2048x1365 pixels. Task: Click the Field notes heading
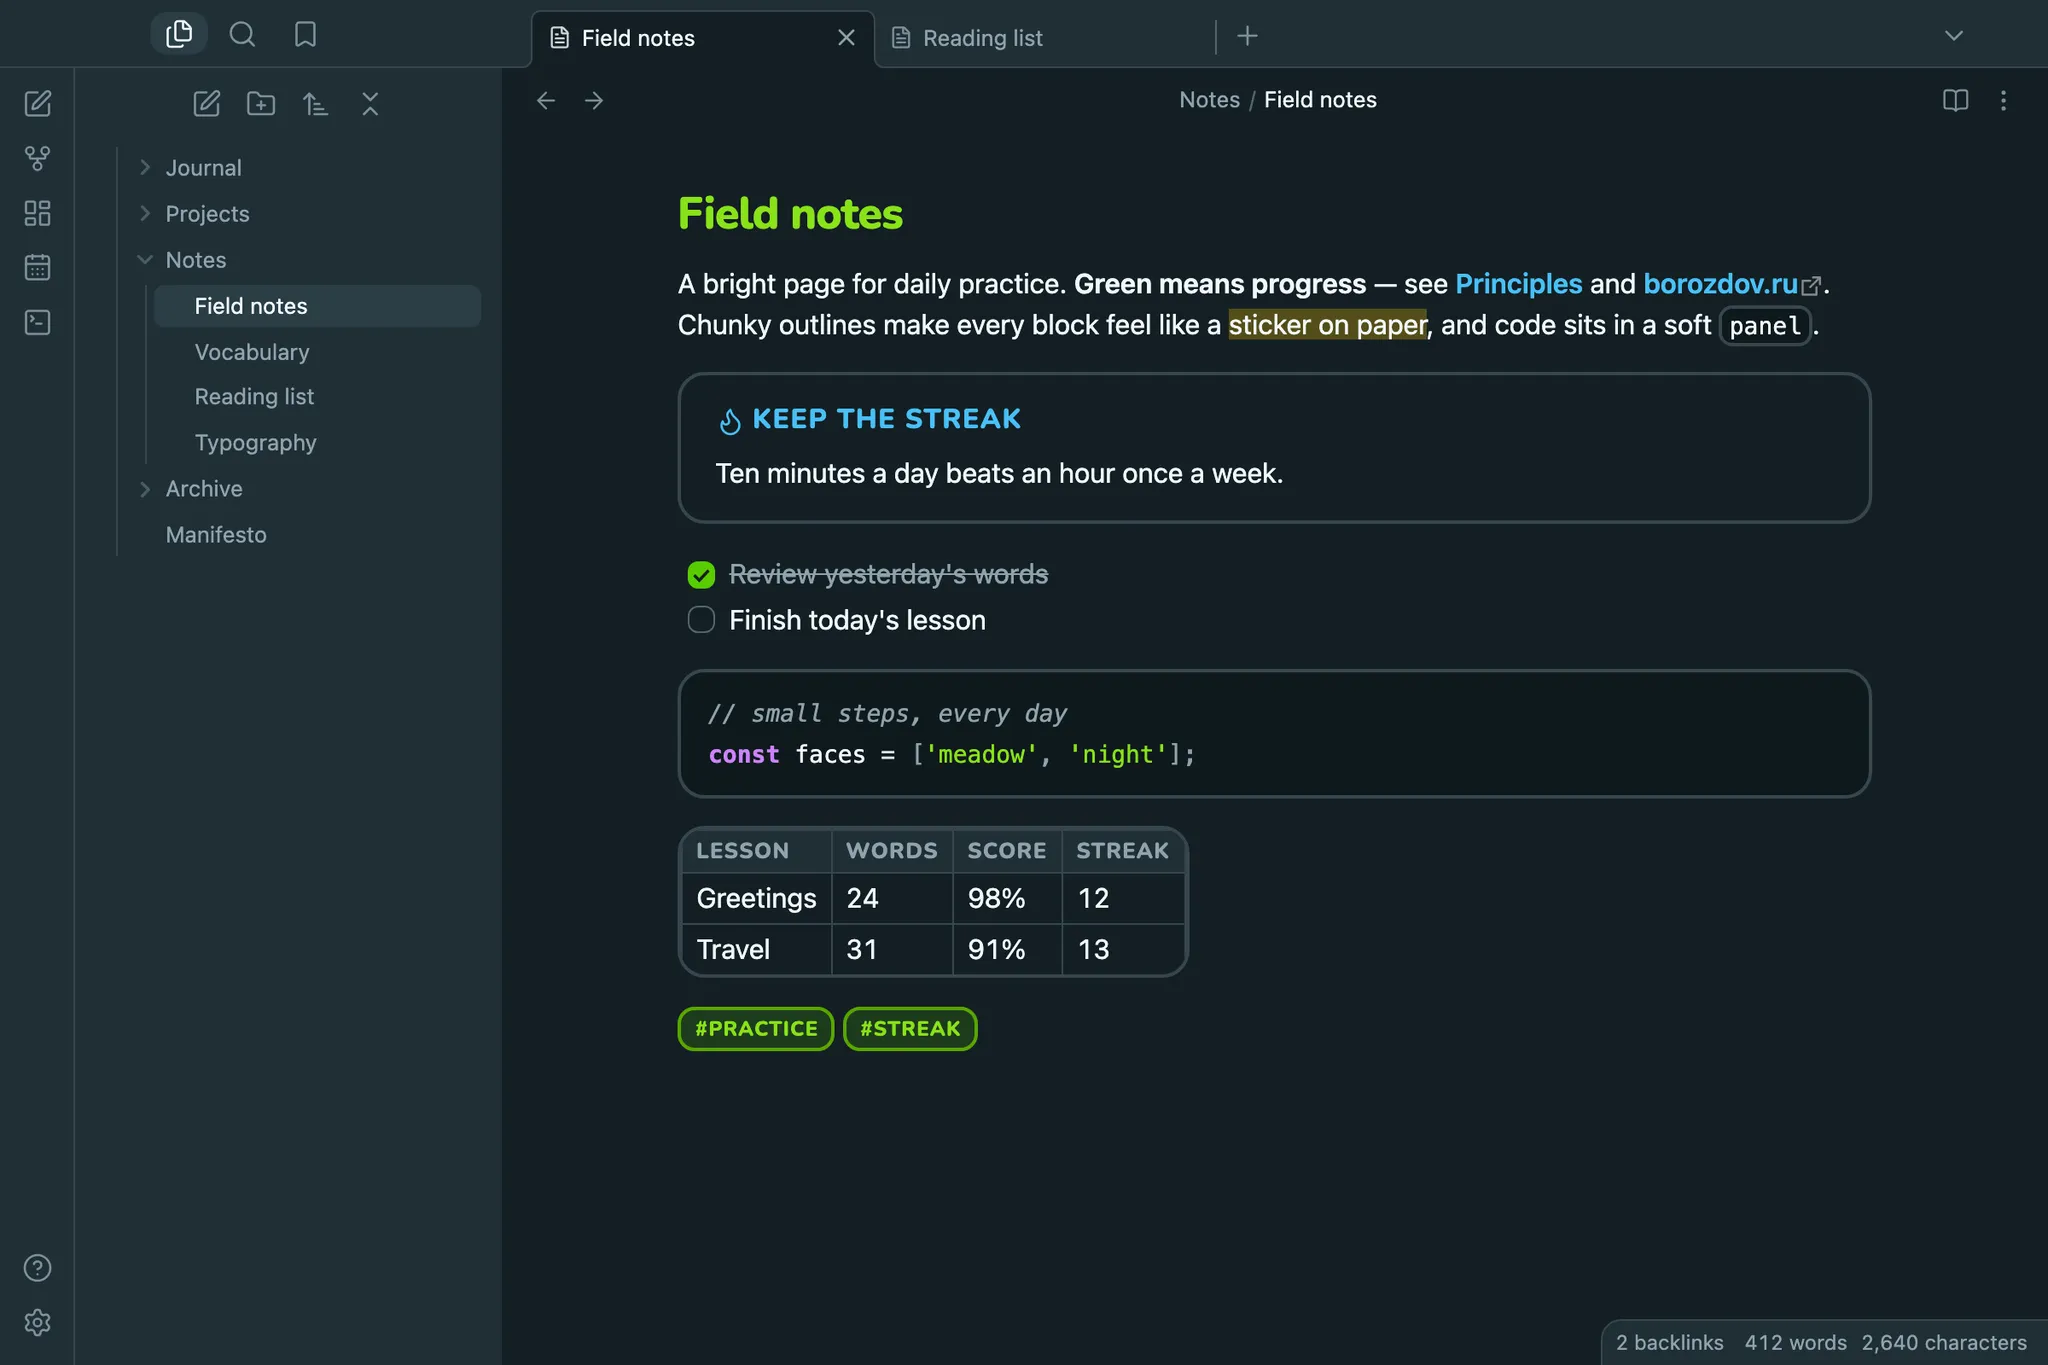pyautogui.click(x=790, y=214)
